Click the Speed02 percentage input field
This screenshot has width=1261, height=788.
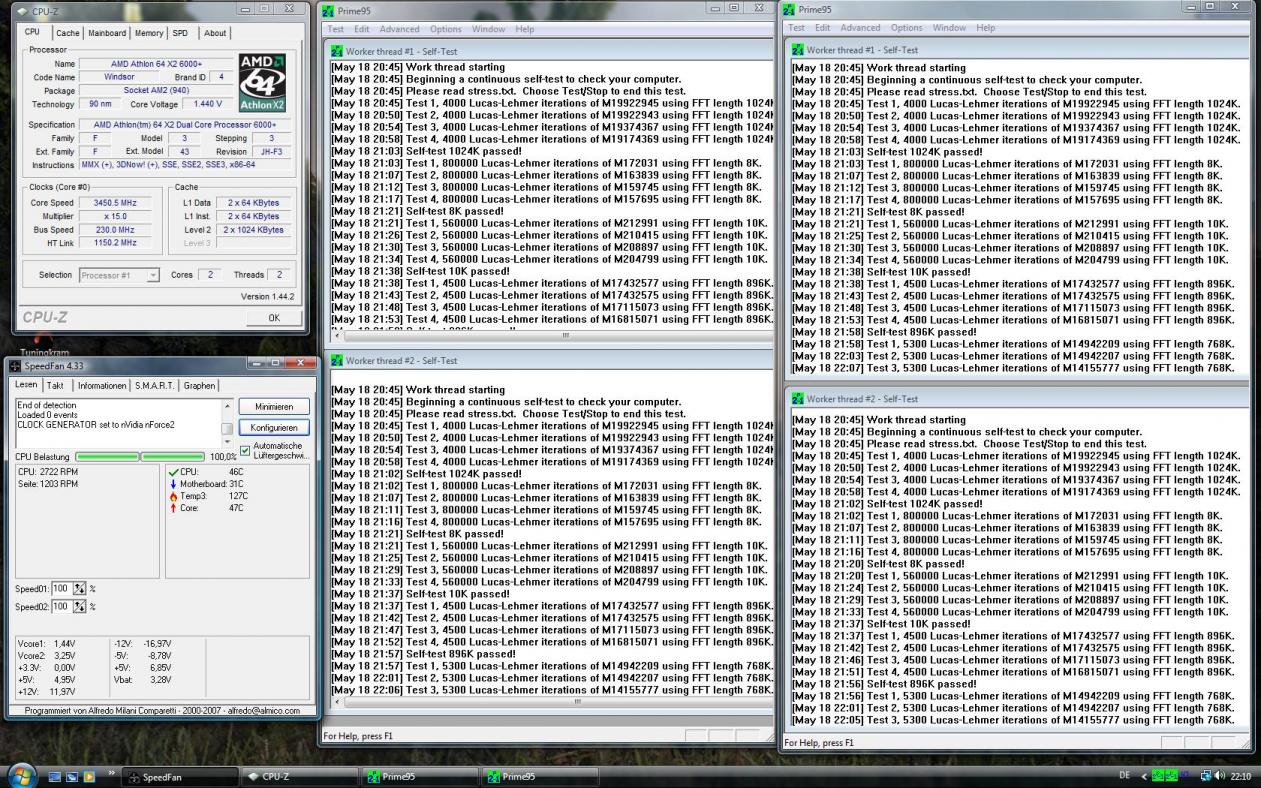click(x=61, y=606)
